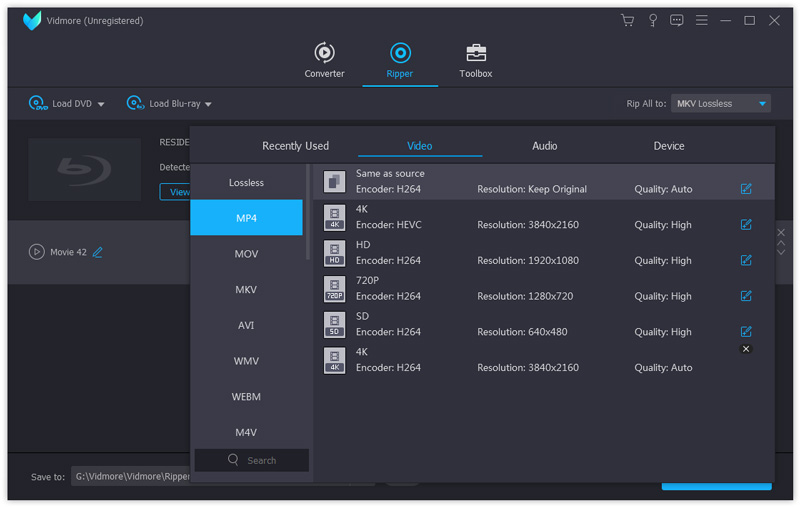Rename Movie 42 with pencil icon
800x507 pixels.
pos(98,252)
